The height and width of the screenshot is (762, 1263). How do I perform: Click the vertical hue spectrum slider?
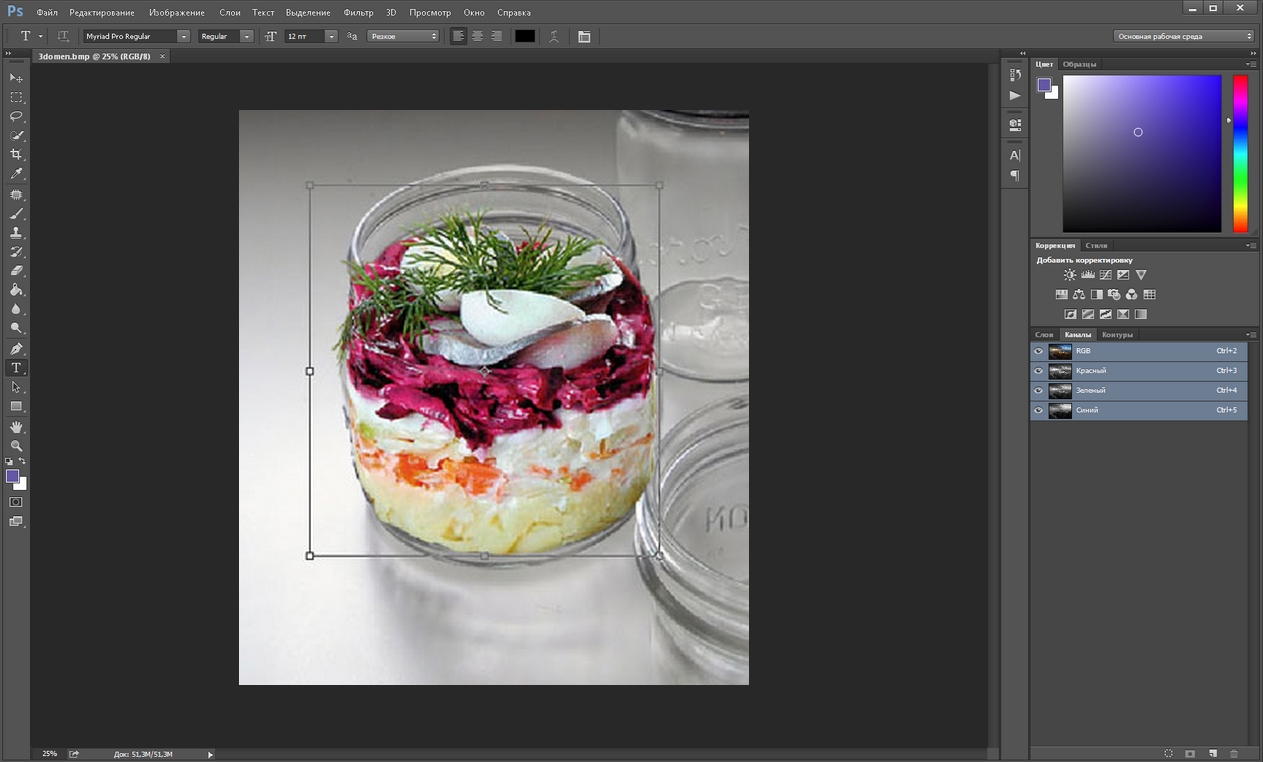tap(1240, 153)
